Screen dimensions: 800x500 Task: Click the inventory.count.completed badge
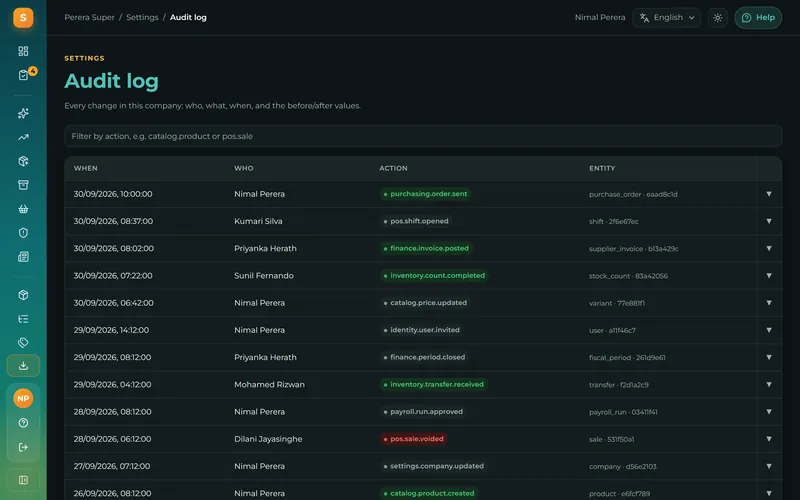[x=434, y=276]
